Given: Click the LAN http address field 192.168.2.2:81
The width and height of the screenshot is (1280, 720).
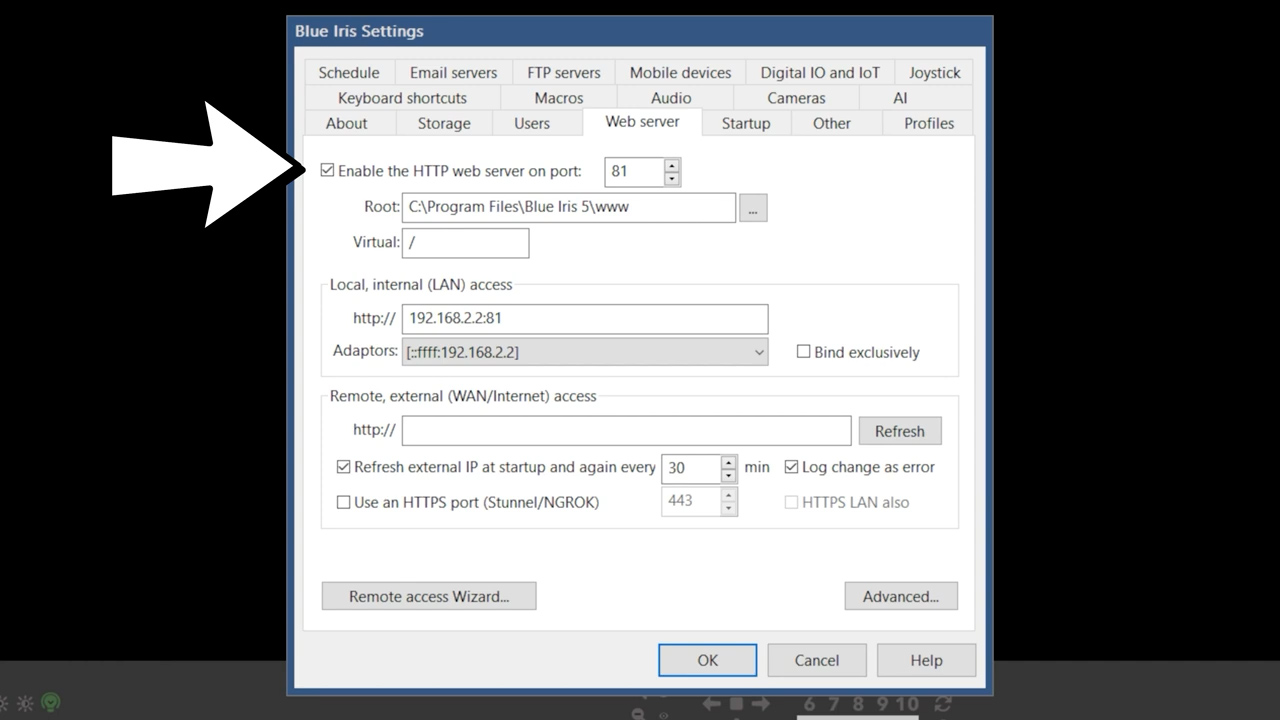Looking at the screenshot, I should pos(585,319).
